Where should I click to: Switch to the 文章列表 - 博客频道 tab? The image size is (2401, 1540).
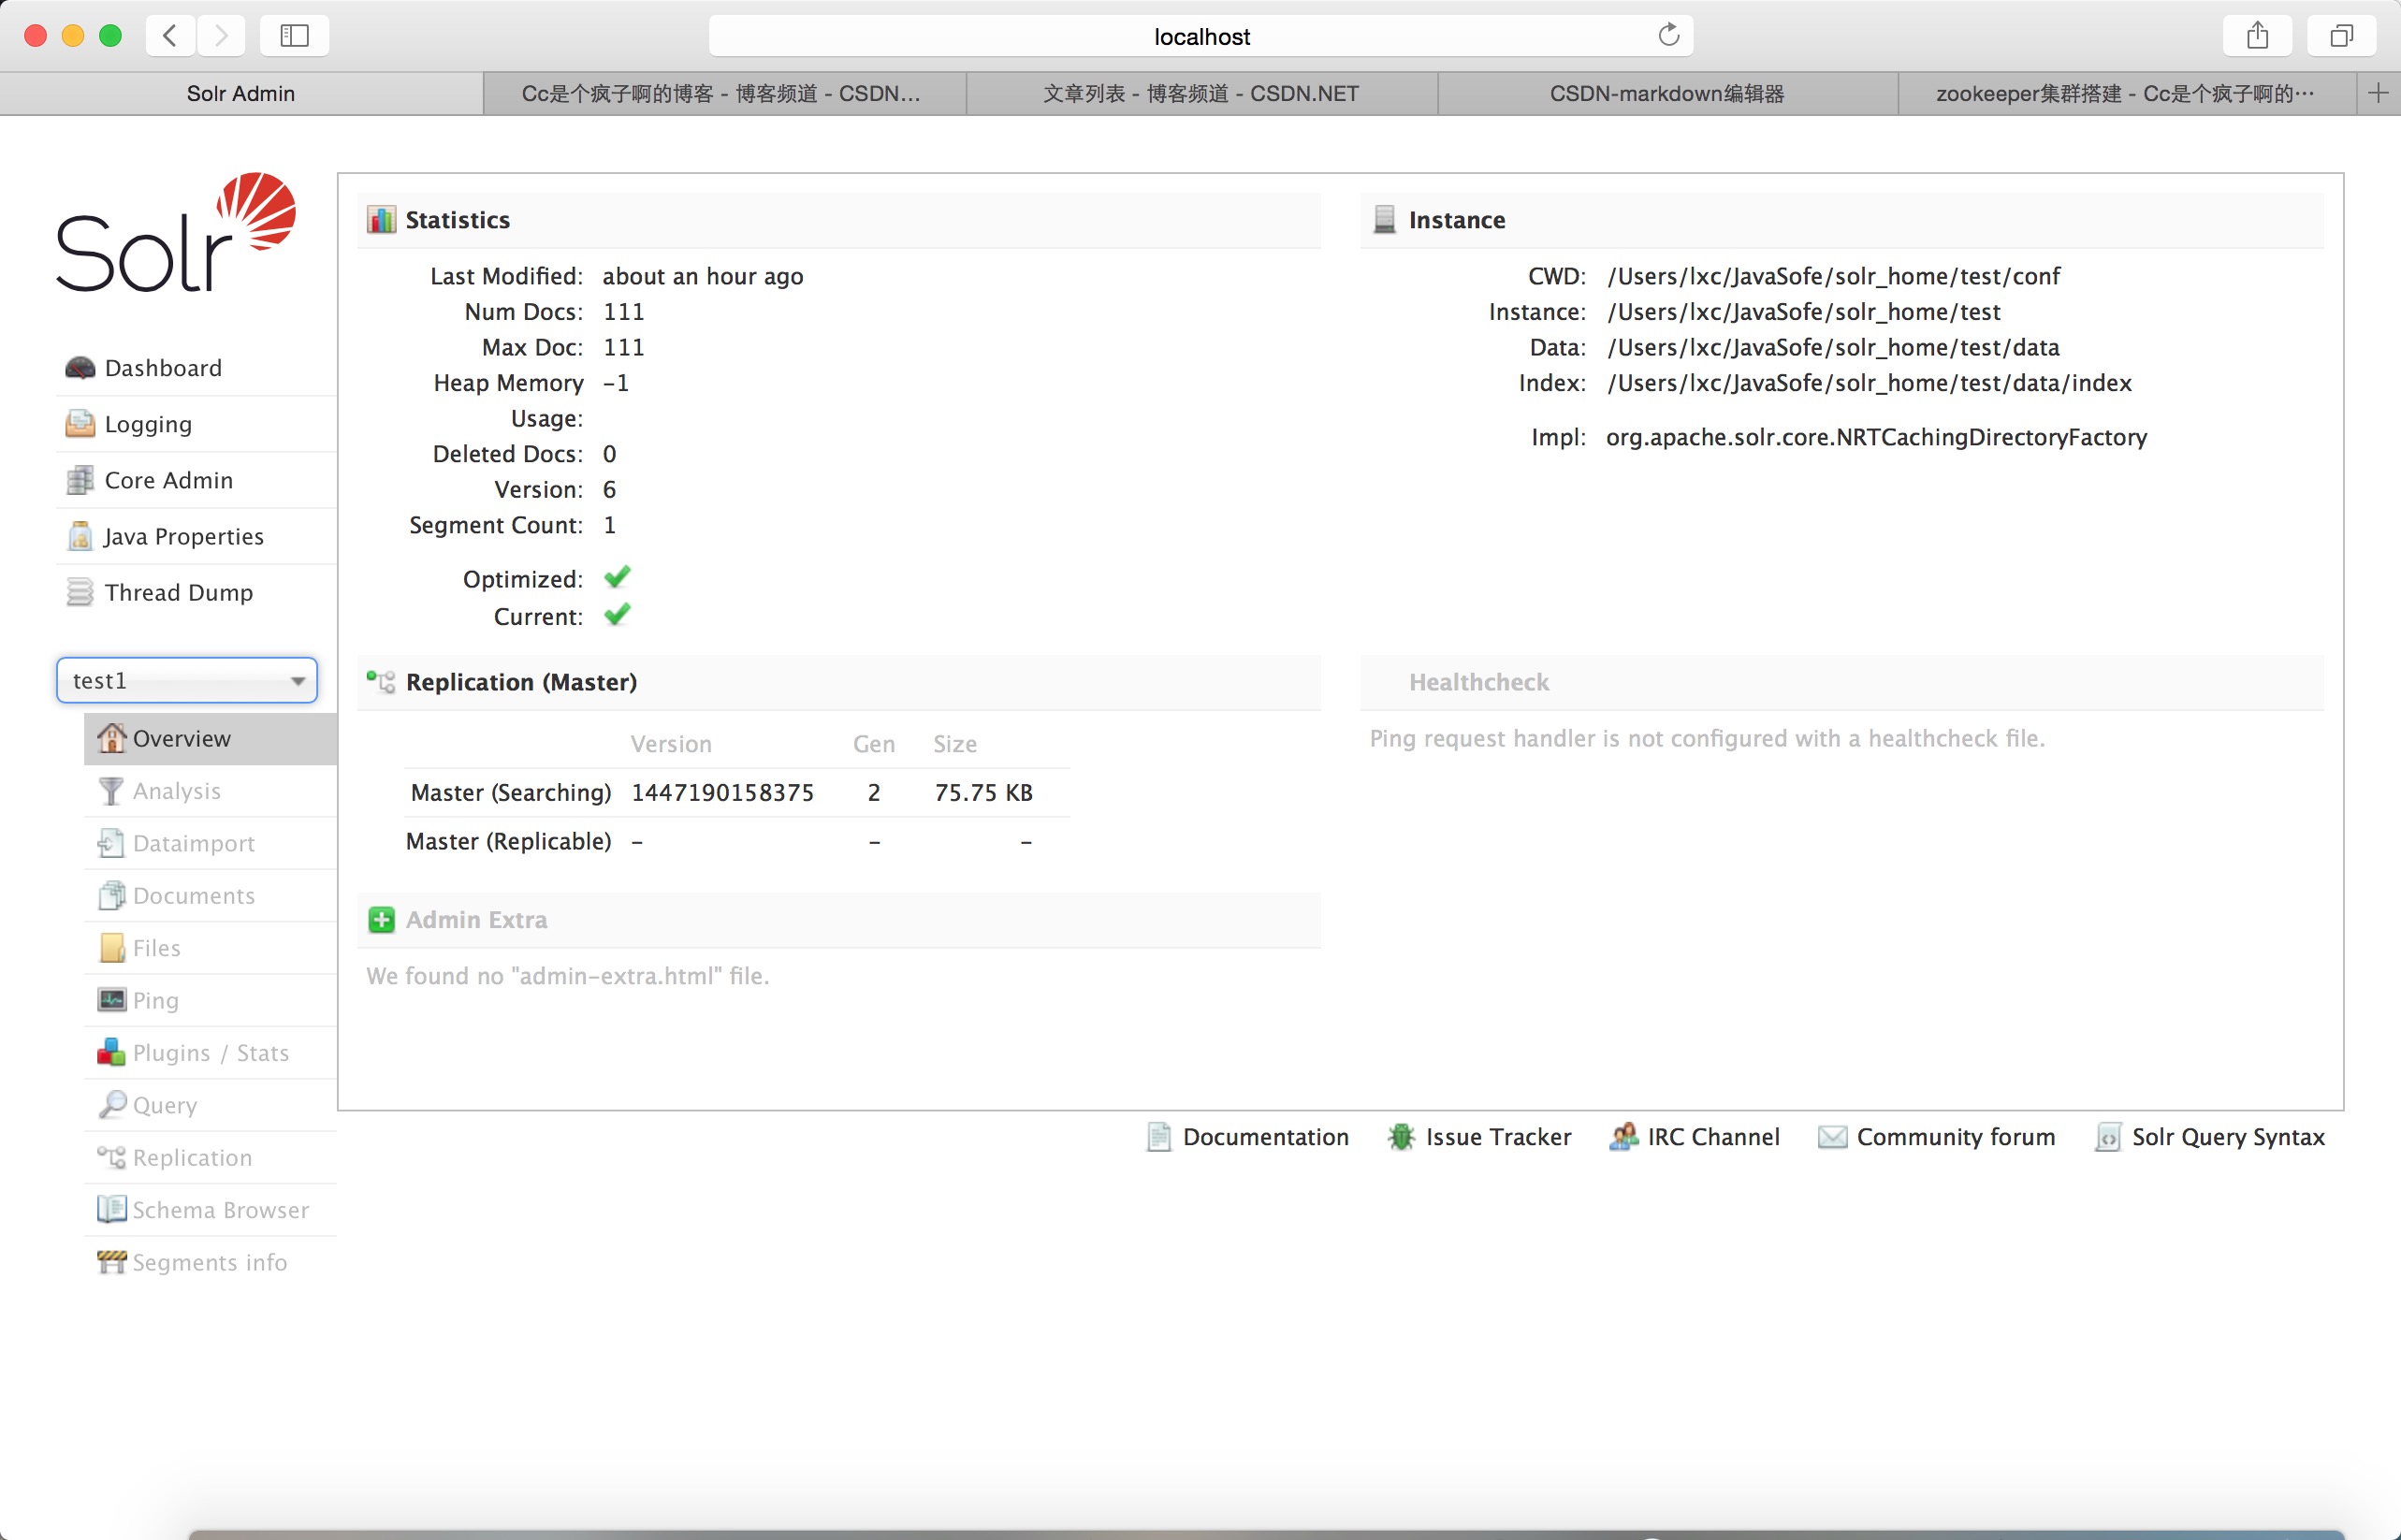pos(1201,94)
